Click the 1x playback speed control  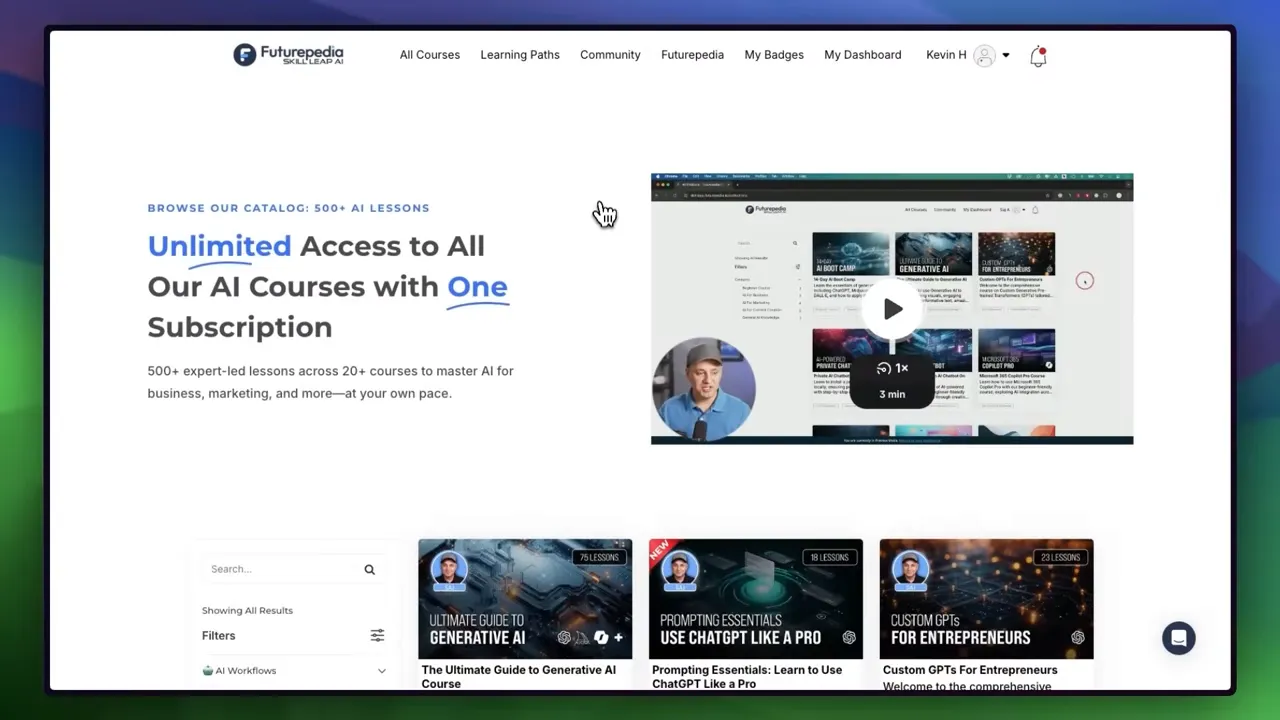pos(892,368)
